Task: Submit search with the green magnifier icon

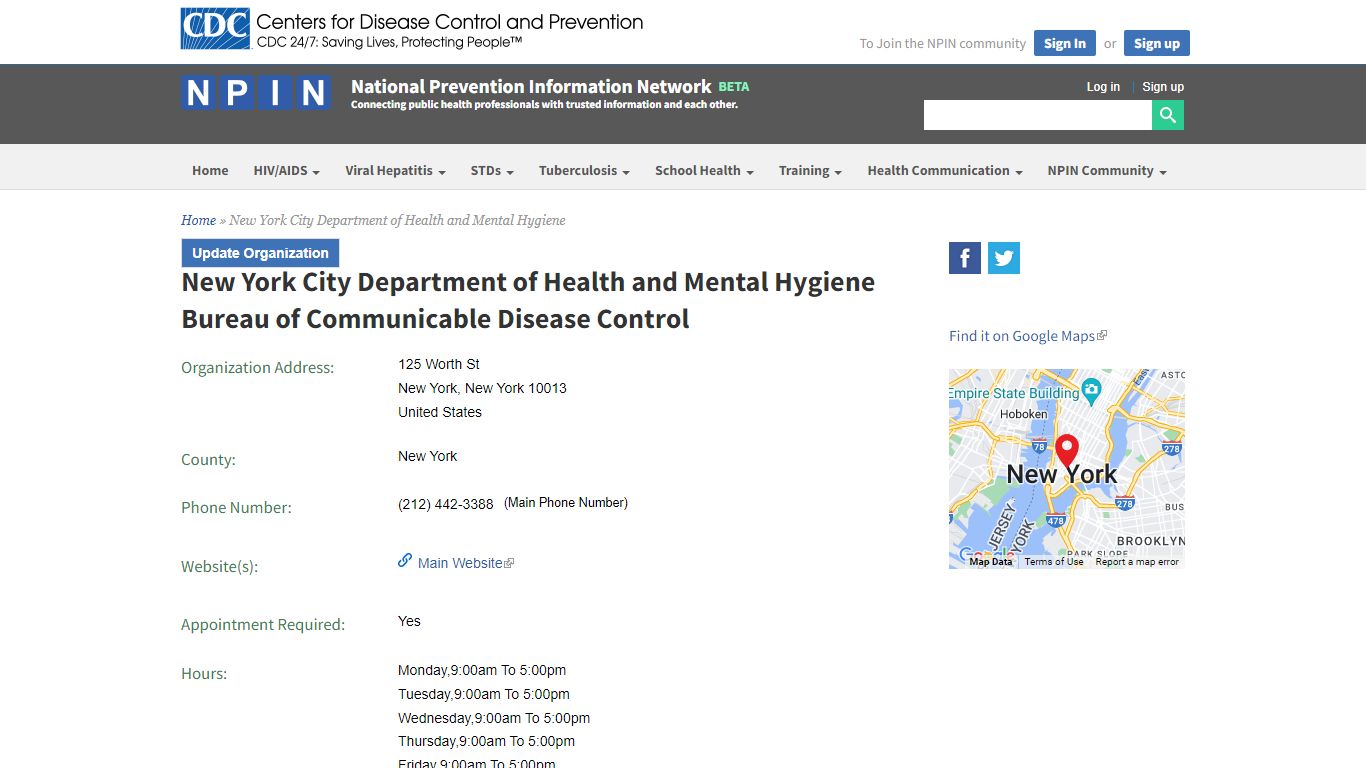Action: pos(1168,115)
